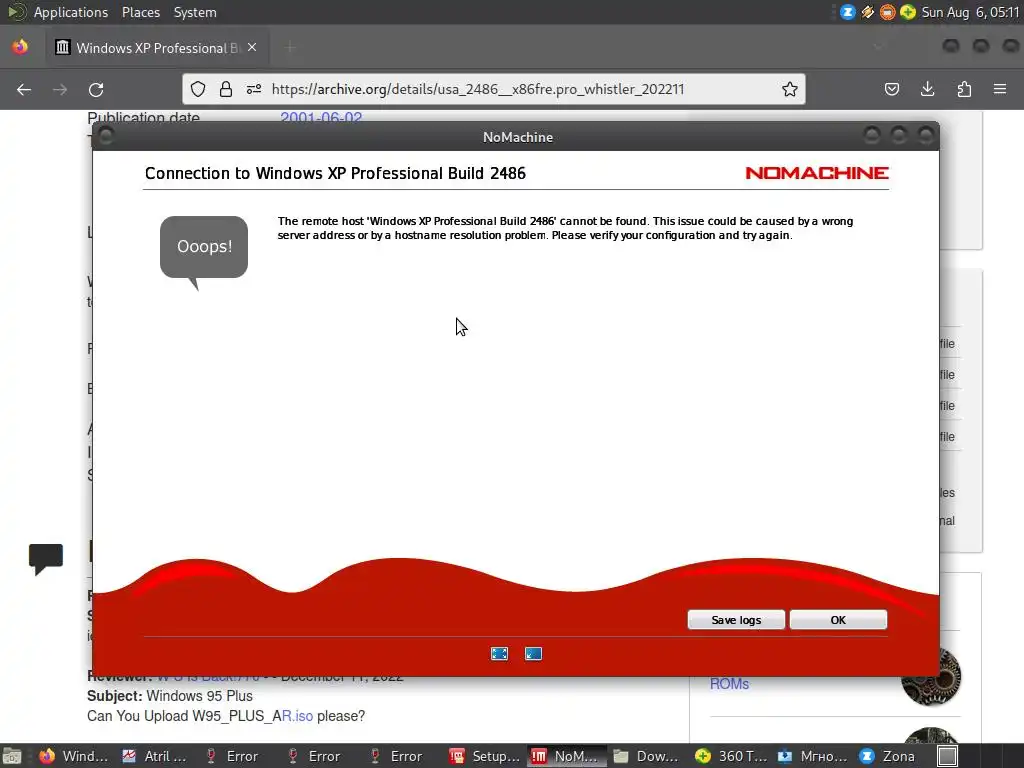
Task: Click the speech bubble reviews icon
Action: tap(46, 559)
